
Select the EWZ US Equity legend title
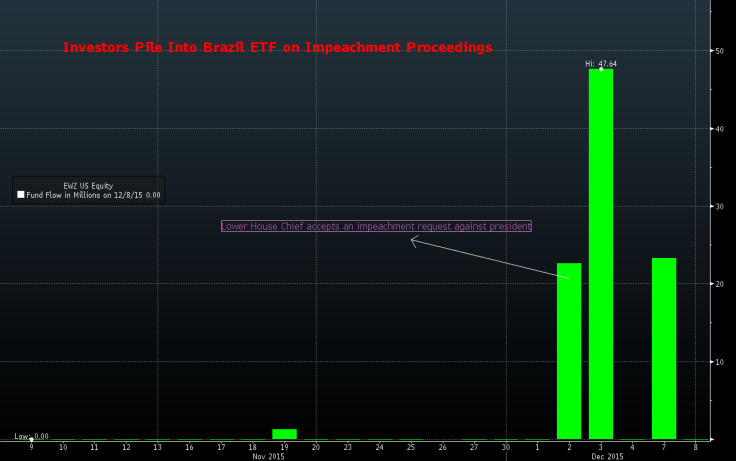click(x=88, y=185)
